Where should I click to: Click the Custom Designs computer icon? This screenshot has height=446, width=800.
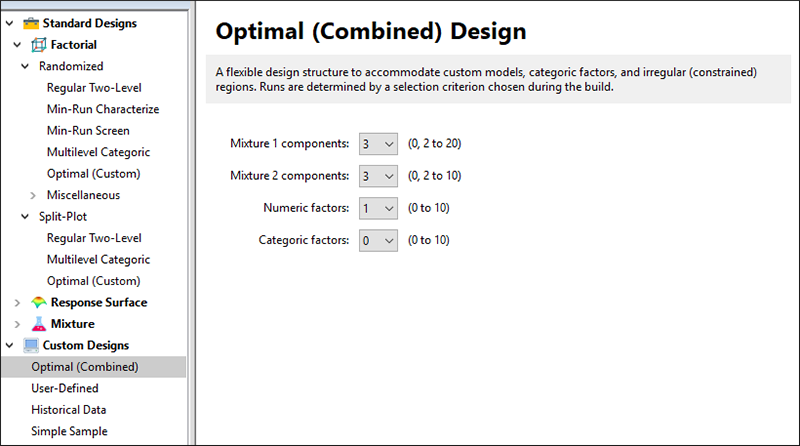pyautogui.click(x=30, y=346)
